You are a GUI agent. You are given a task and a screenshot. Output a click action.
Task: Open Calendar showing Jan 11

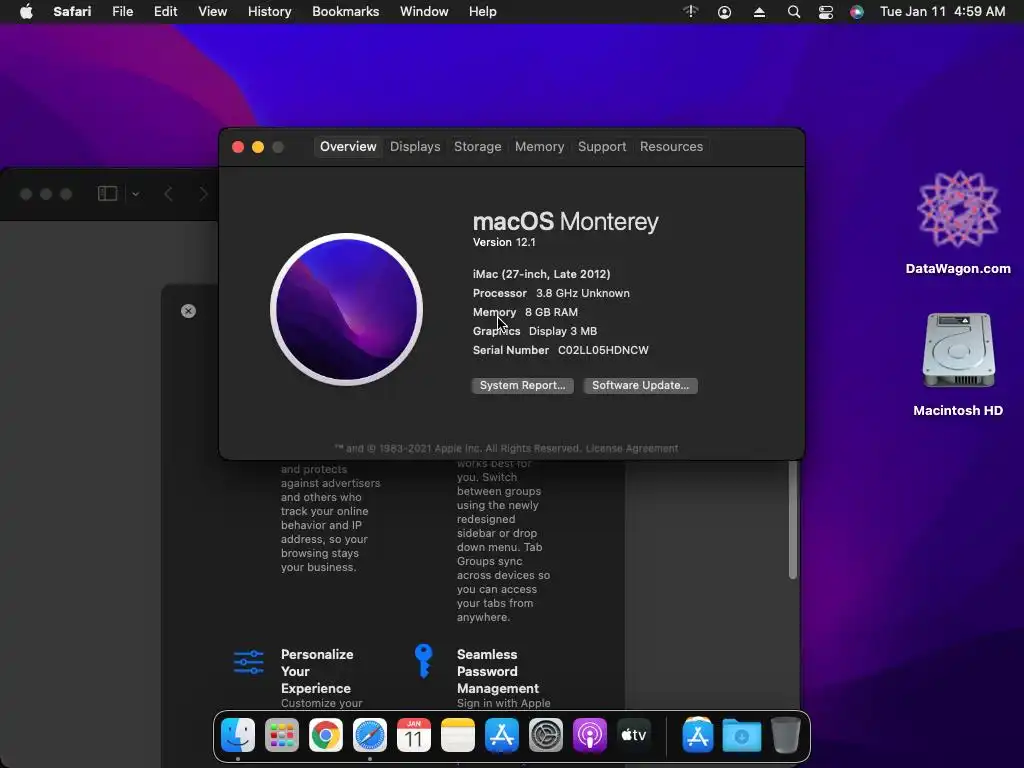coord(413,735)
